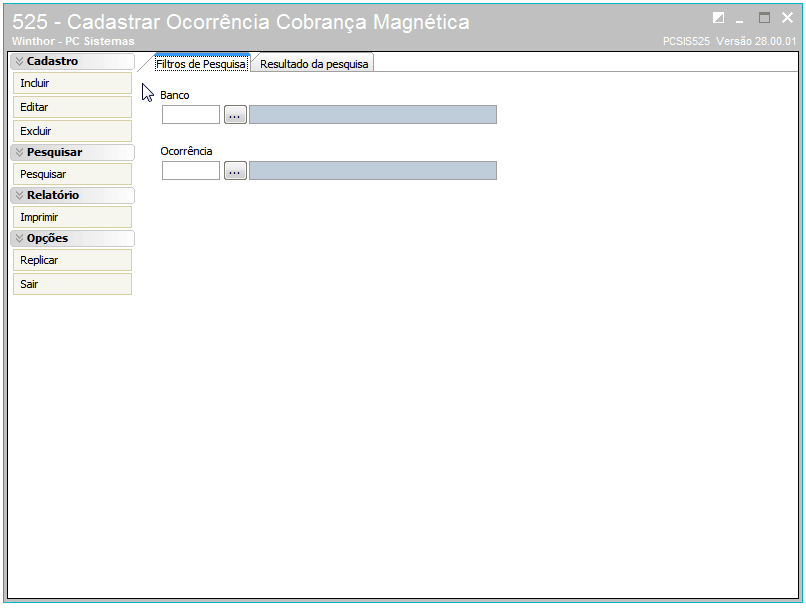Click the Incluir button

click(72, 83)
